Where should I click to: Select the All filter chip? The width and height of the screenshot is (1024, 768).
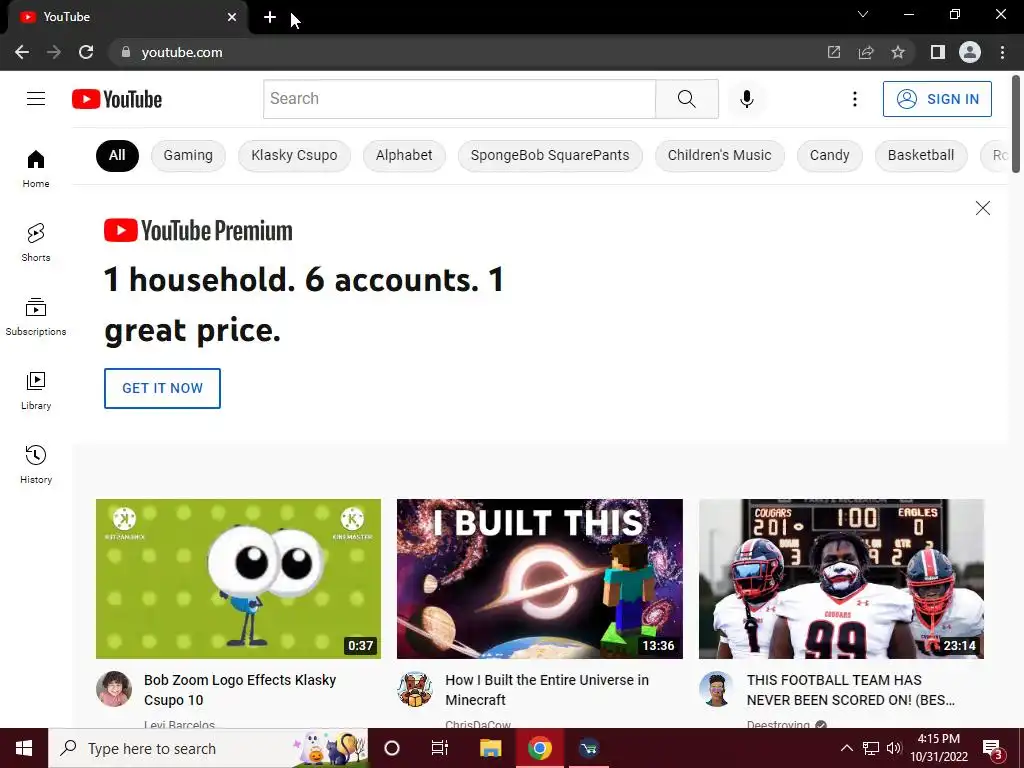pos(117,155)
